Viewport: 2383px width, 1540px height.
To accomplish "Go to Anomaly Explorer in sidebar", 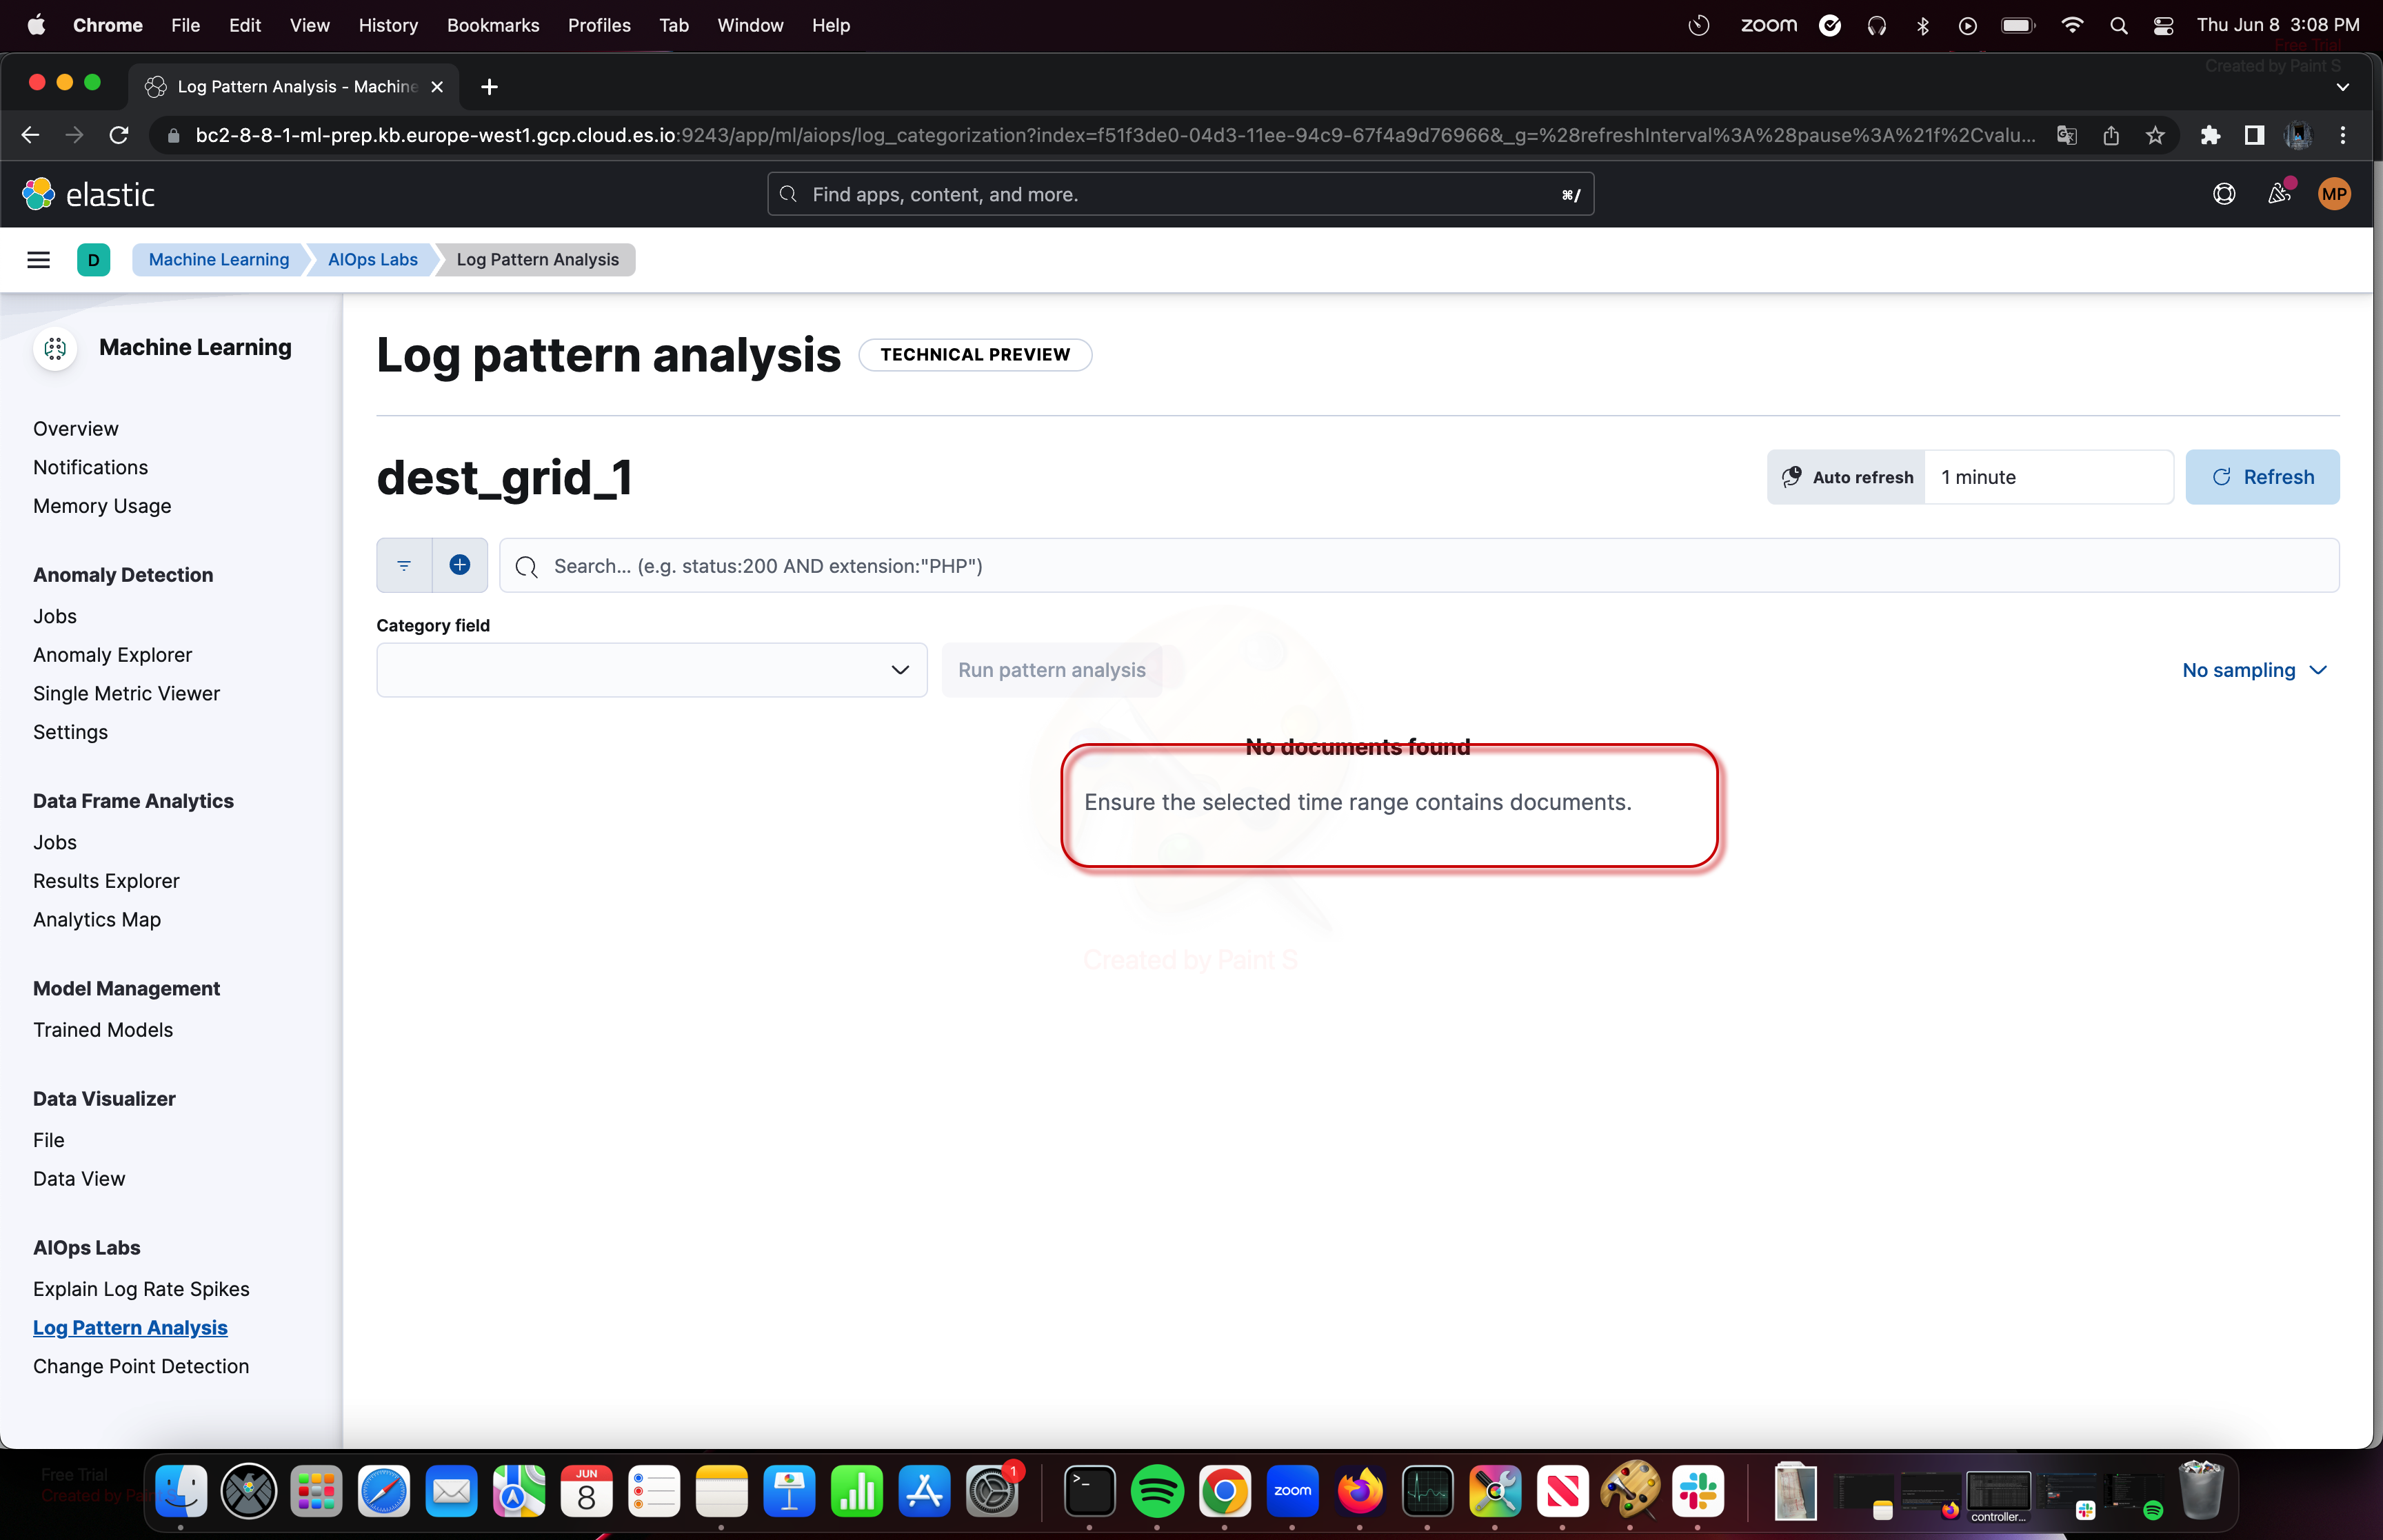I will (112, 655).
